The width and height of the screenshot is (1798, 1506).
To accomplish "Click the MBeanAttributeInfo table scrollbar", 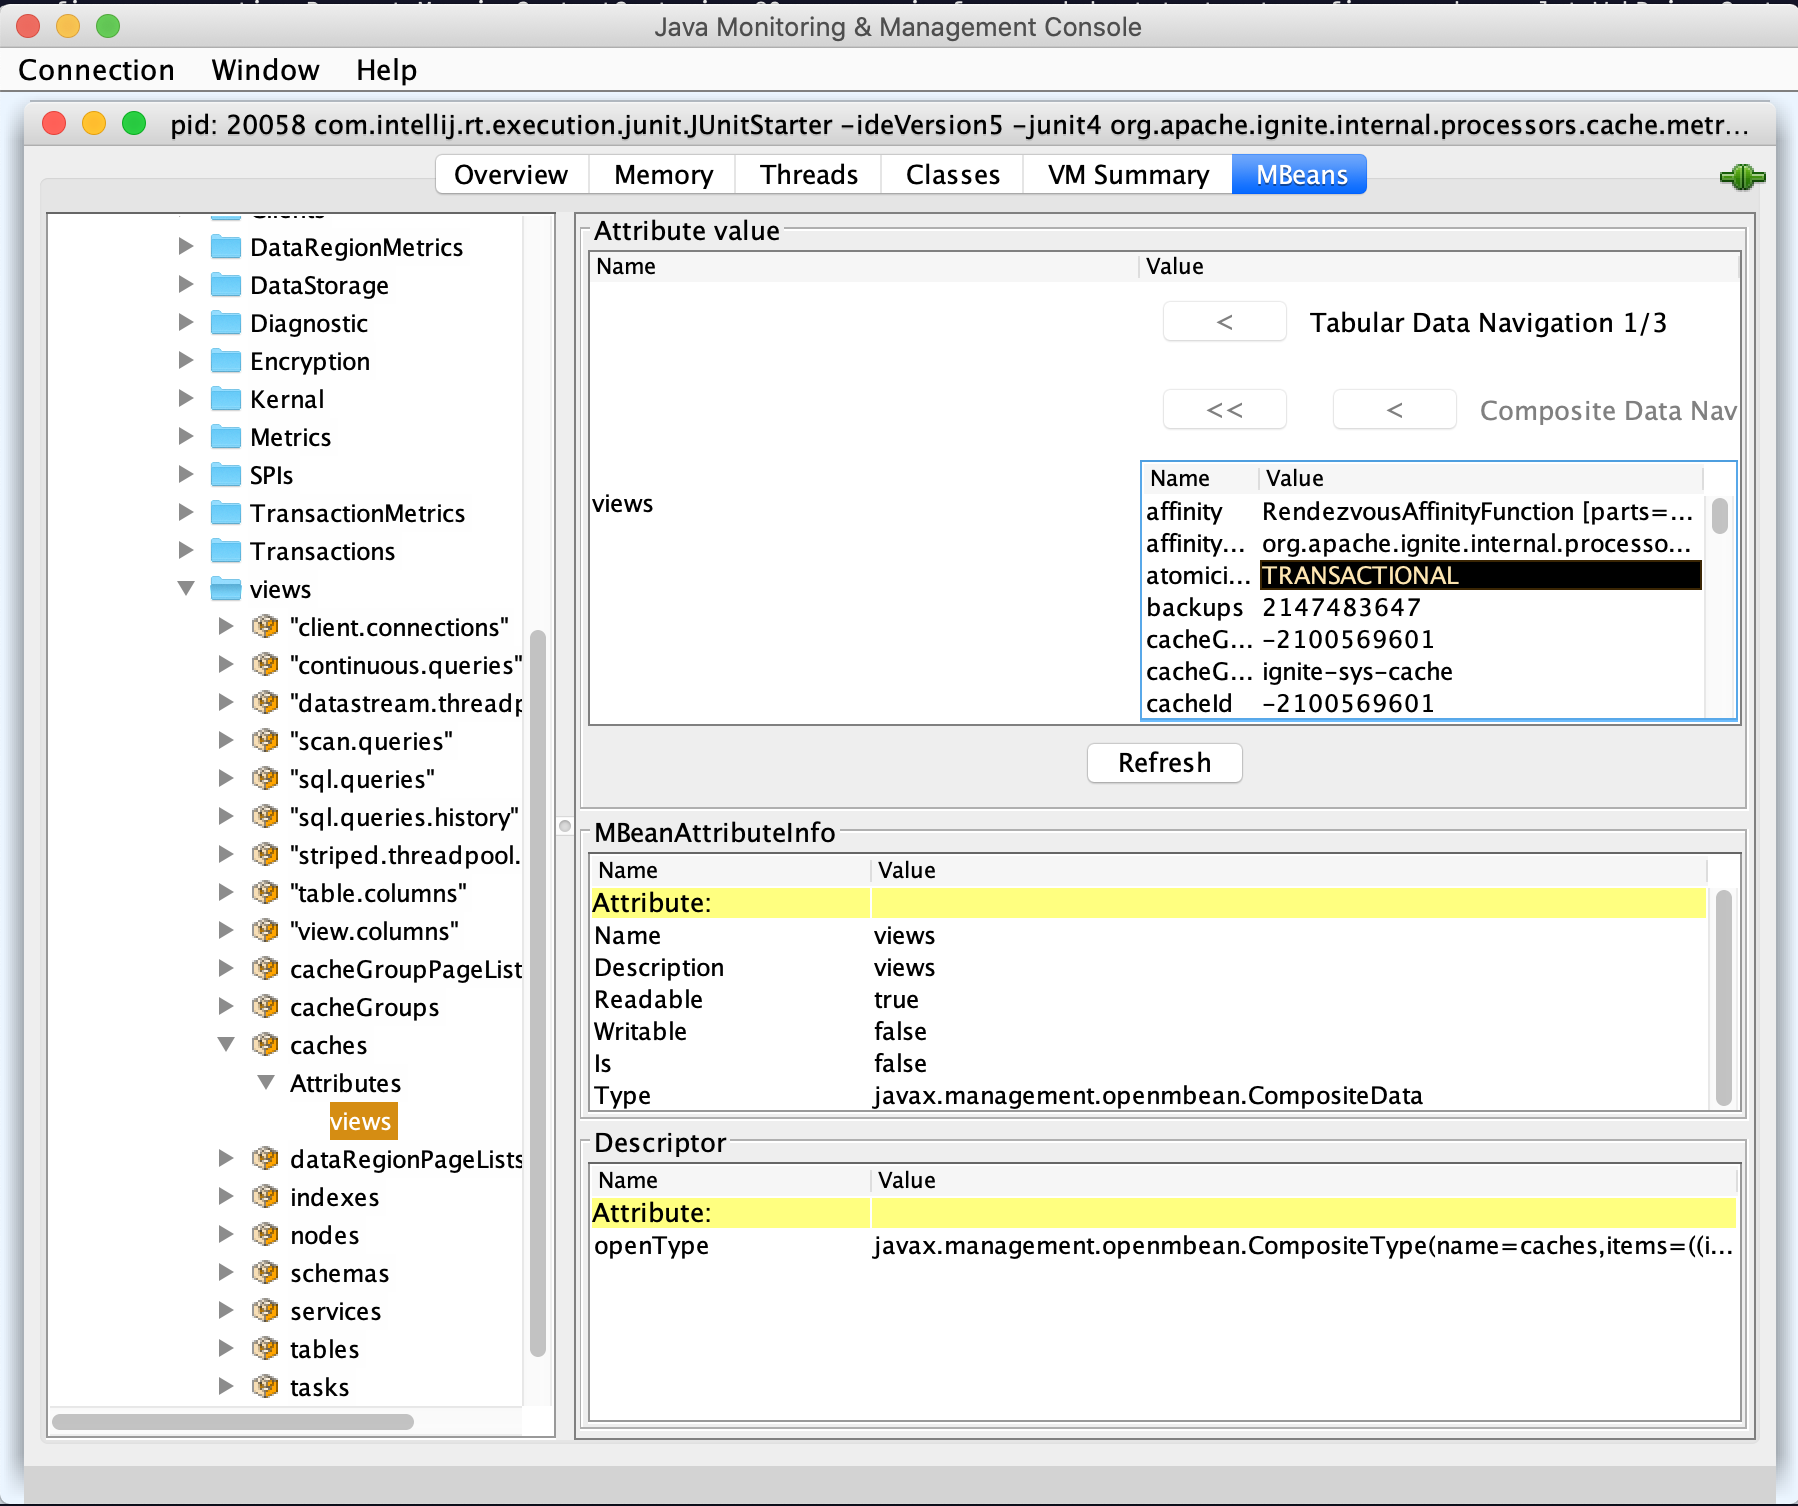I will pos(1723,997).
